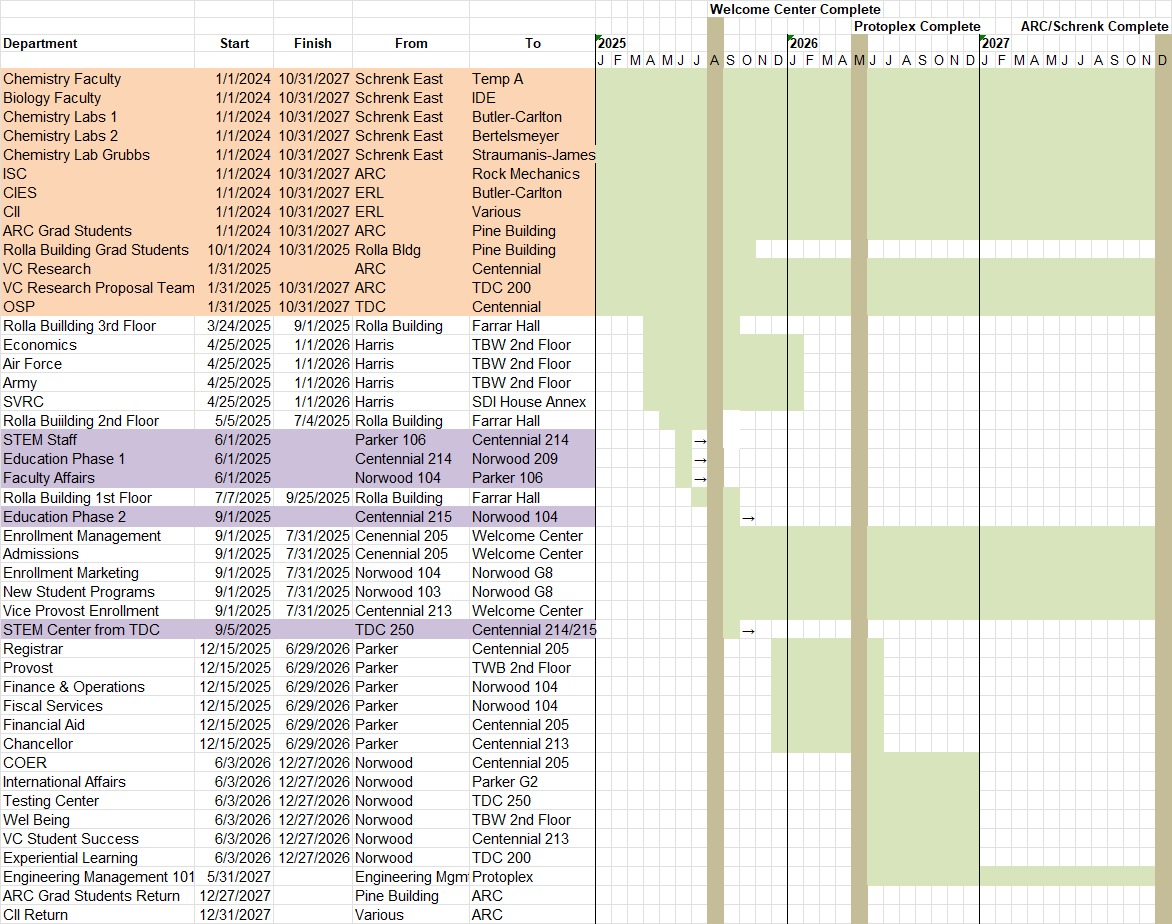Click the Protoplex Complete milestone label
The height and width of the screenshot is (924, 1172).
(917, 26)
